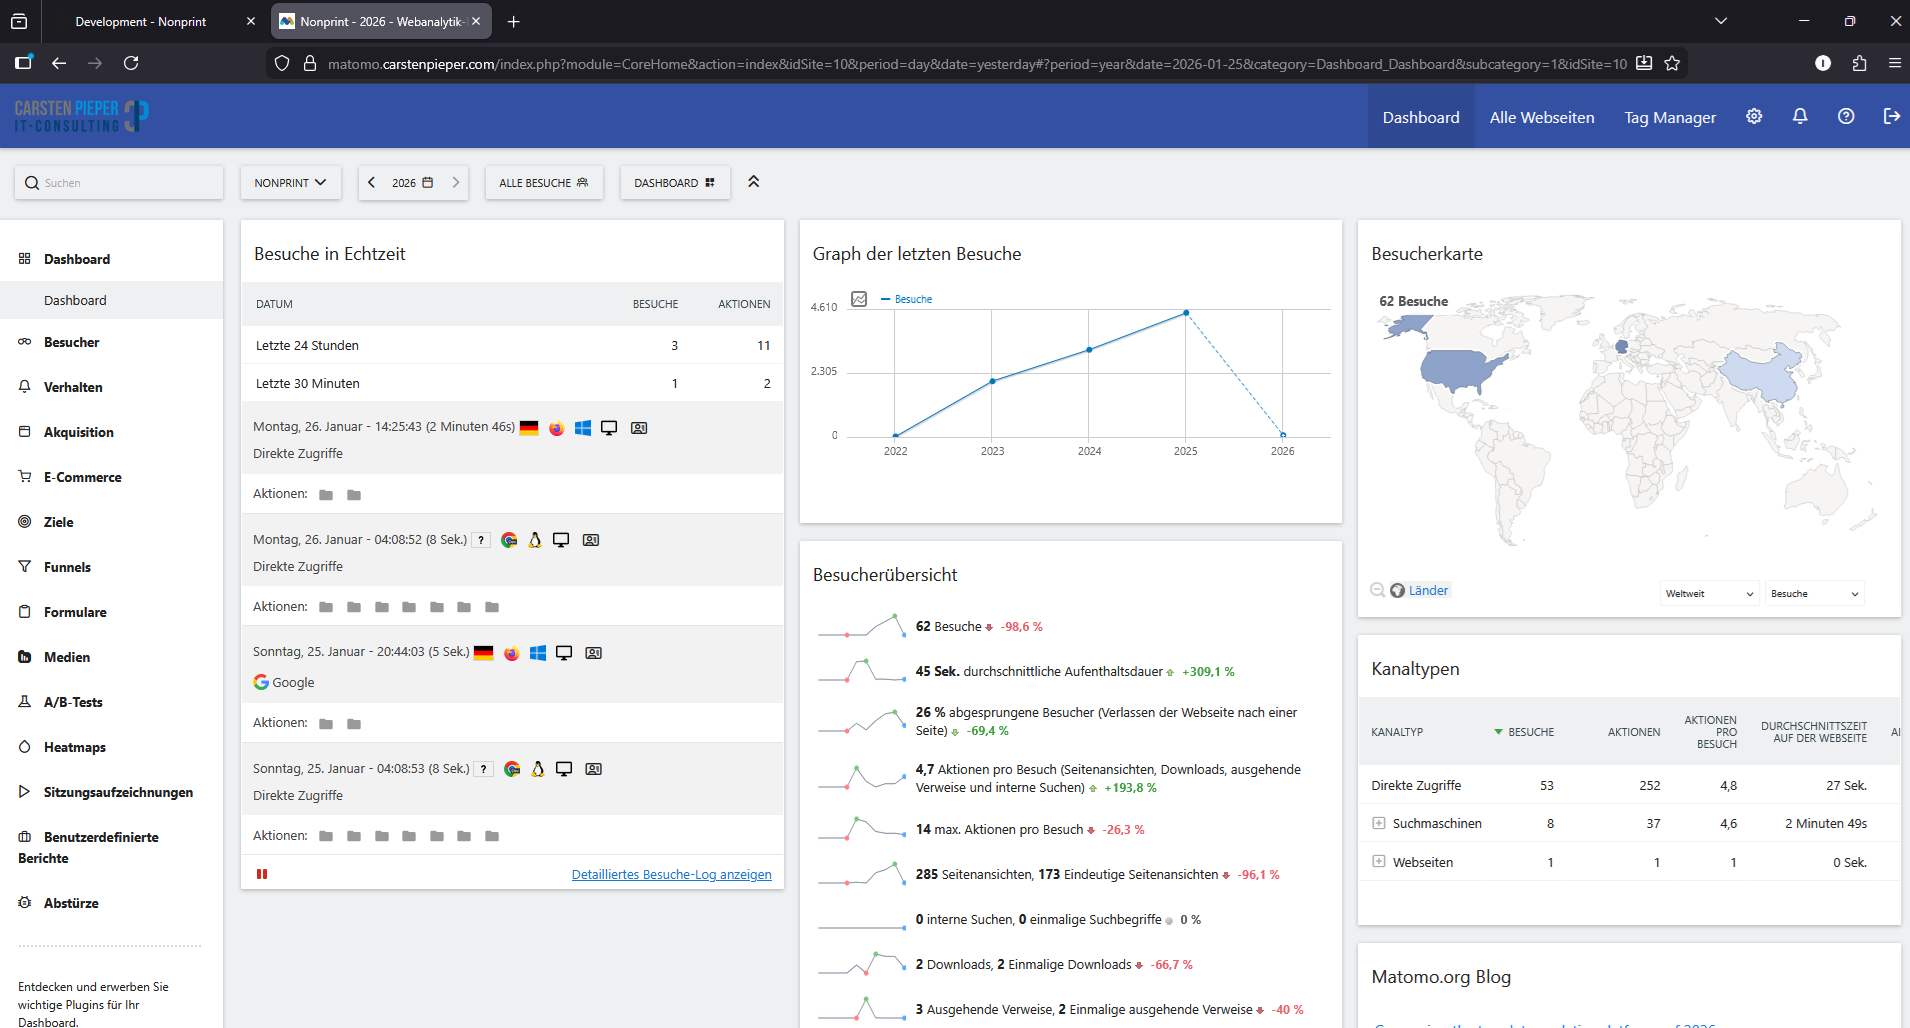The image size is (1910, 1028).
Task: Expand the Suchmaschinen row
Action: click(x=1379, y=823)
